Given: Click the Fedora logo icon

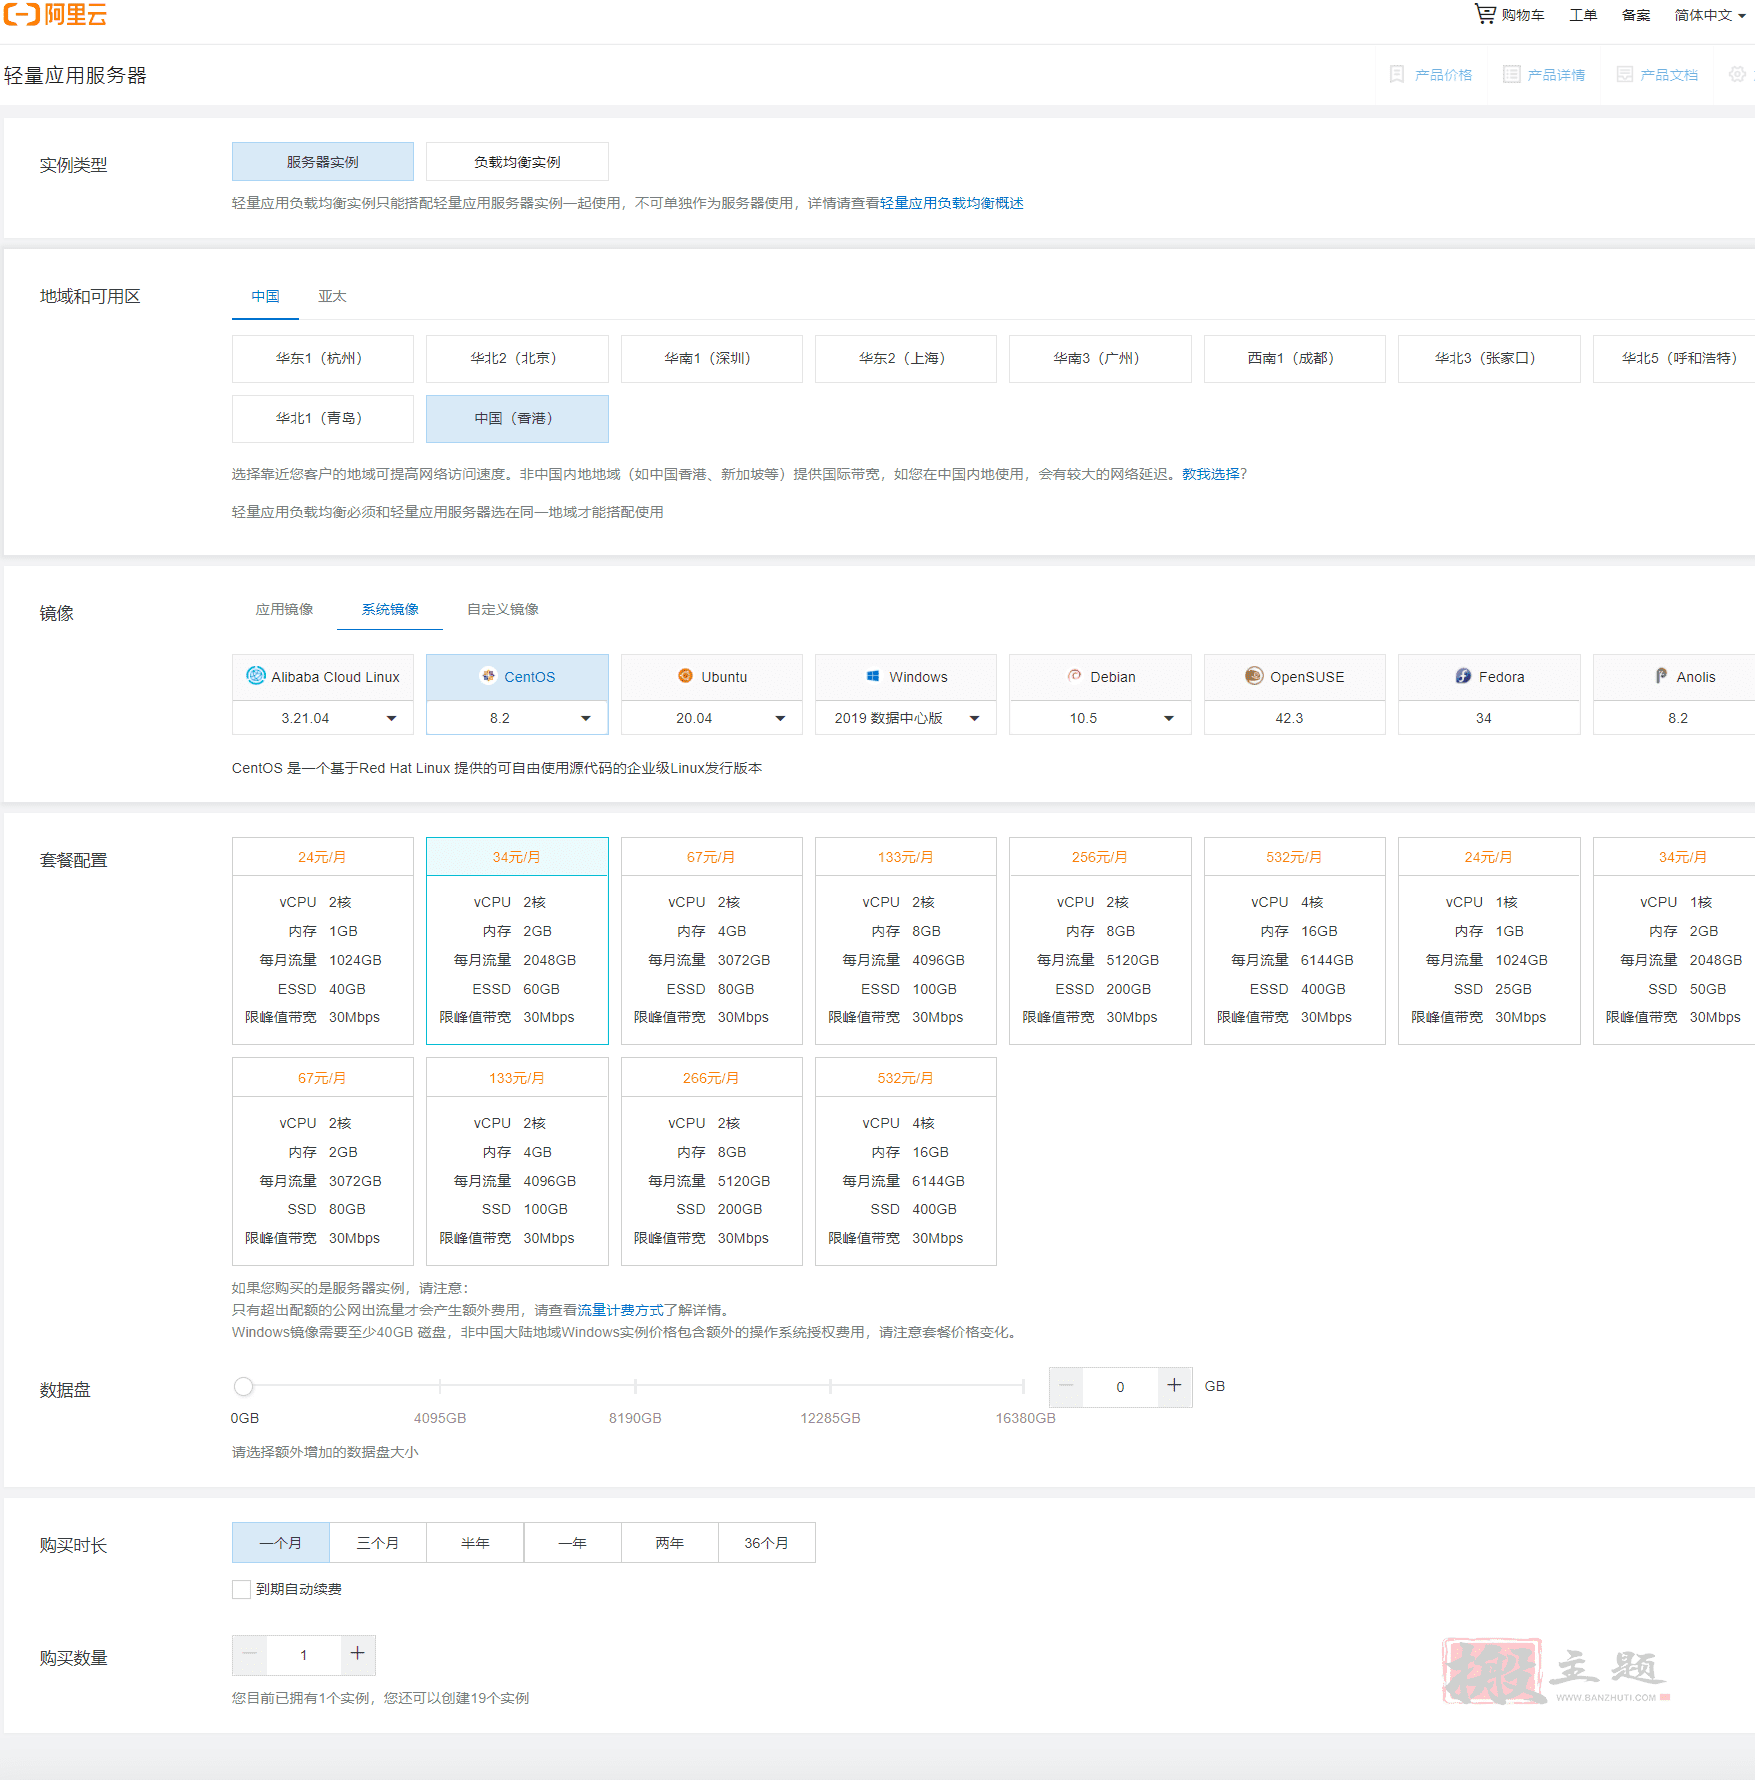Looking at the screenshot, I should click(1463, 676).
